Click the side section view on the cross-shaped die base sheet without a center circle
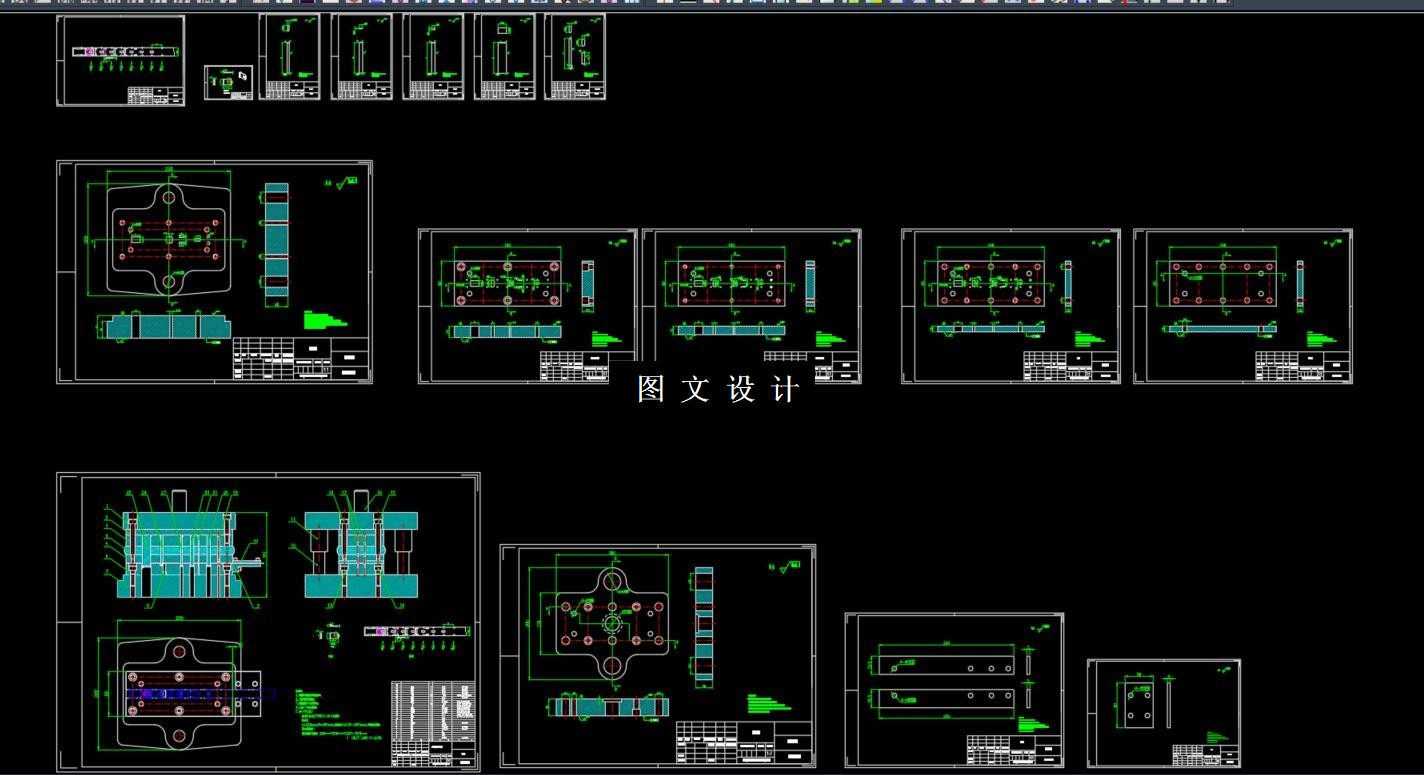Screen dimensions: 1424x775 (276, 241)
